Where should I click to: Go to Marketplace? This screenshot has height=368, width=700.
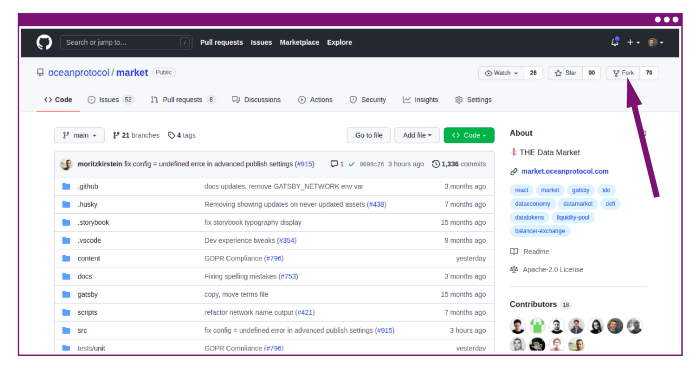pos(299,42)
